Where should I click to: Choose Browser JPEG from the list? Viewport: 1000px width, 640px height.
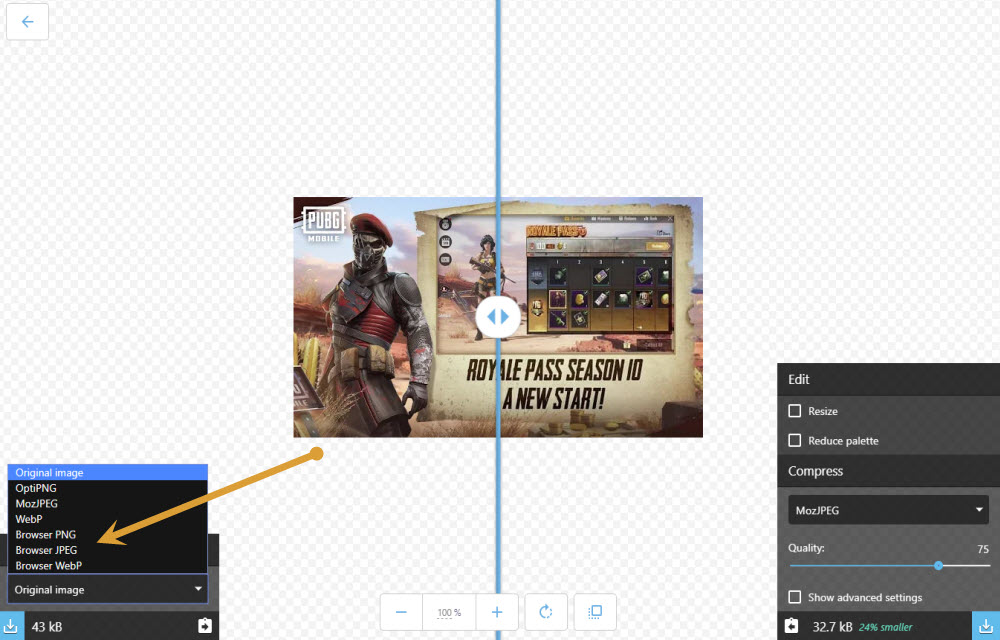[108, 550]
